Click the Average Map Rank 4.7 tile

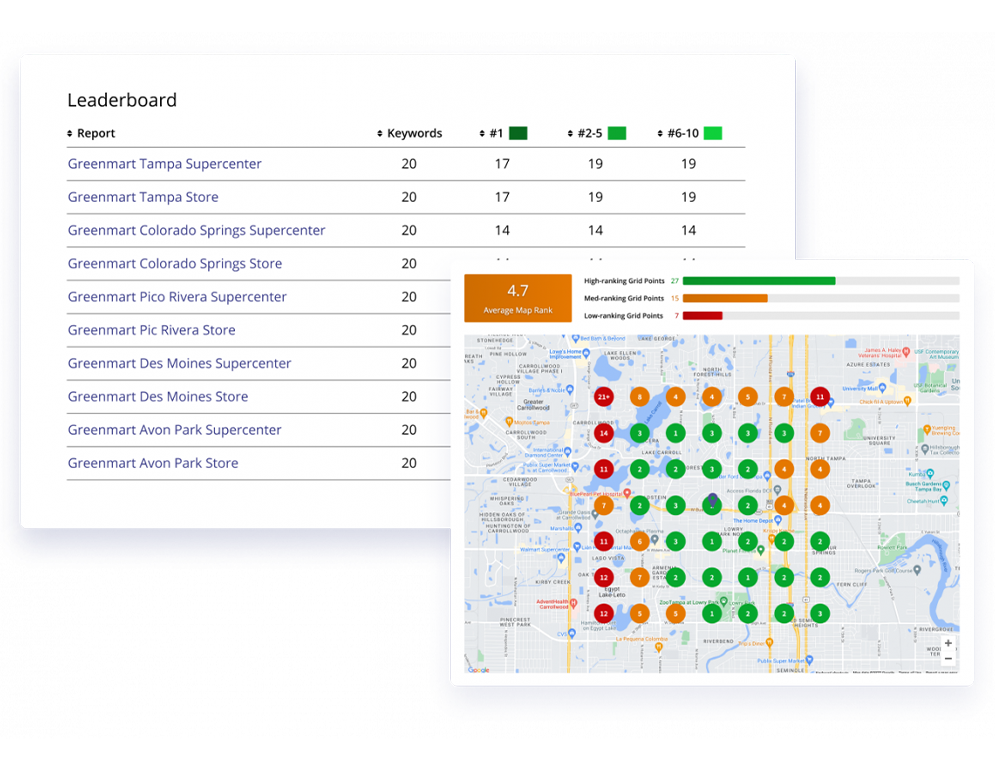point(517,297)
